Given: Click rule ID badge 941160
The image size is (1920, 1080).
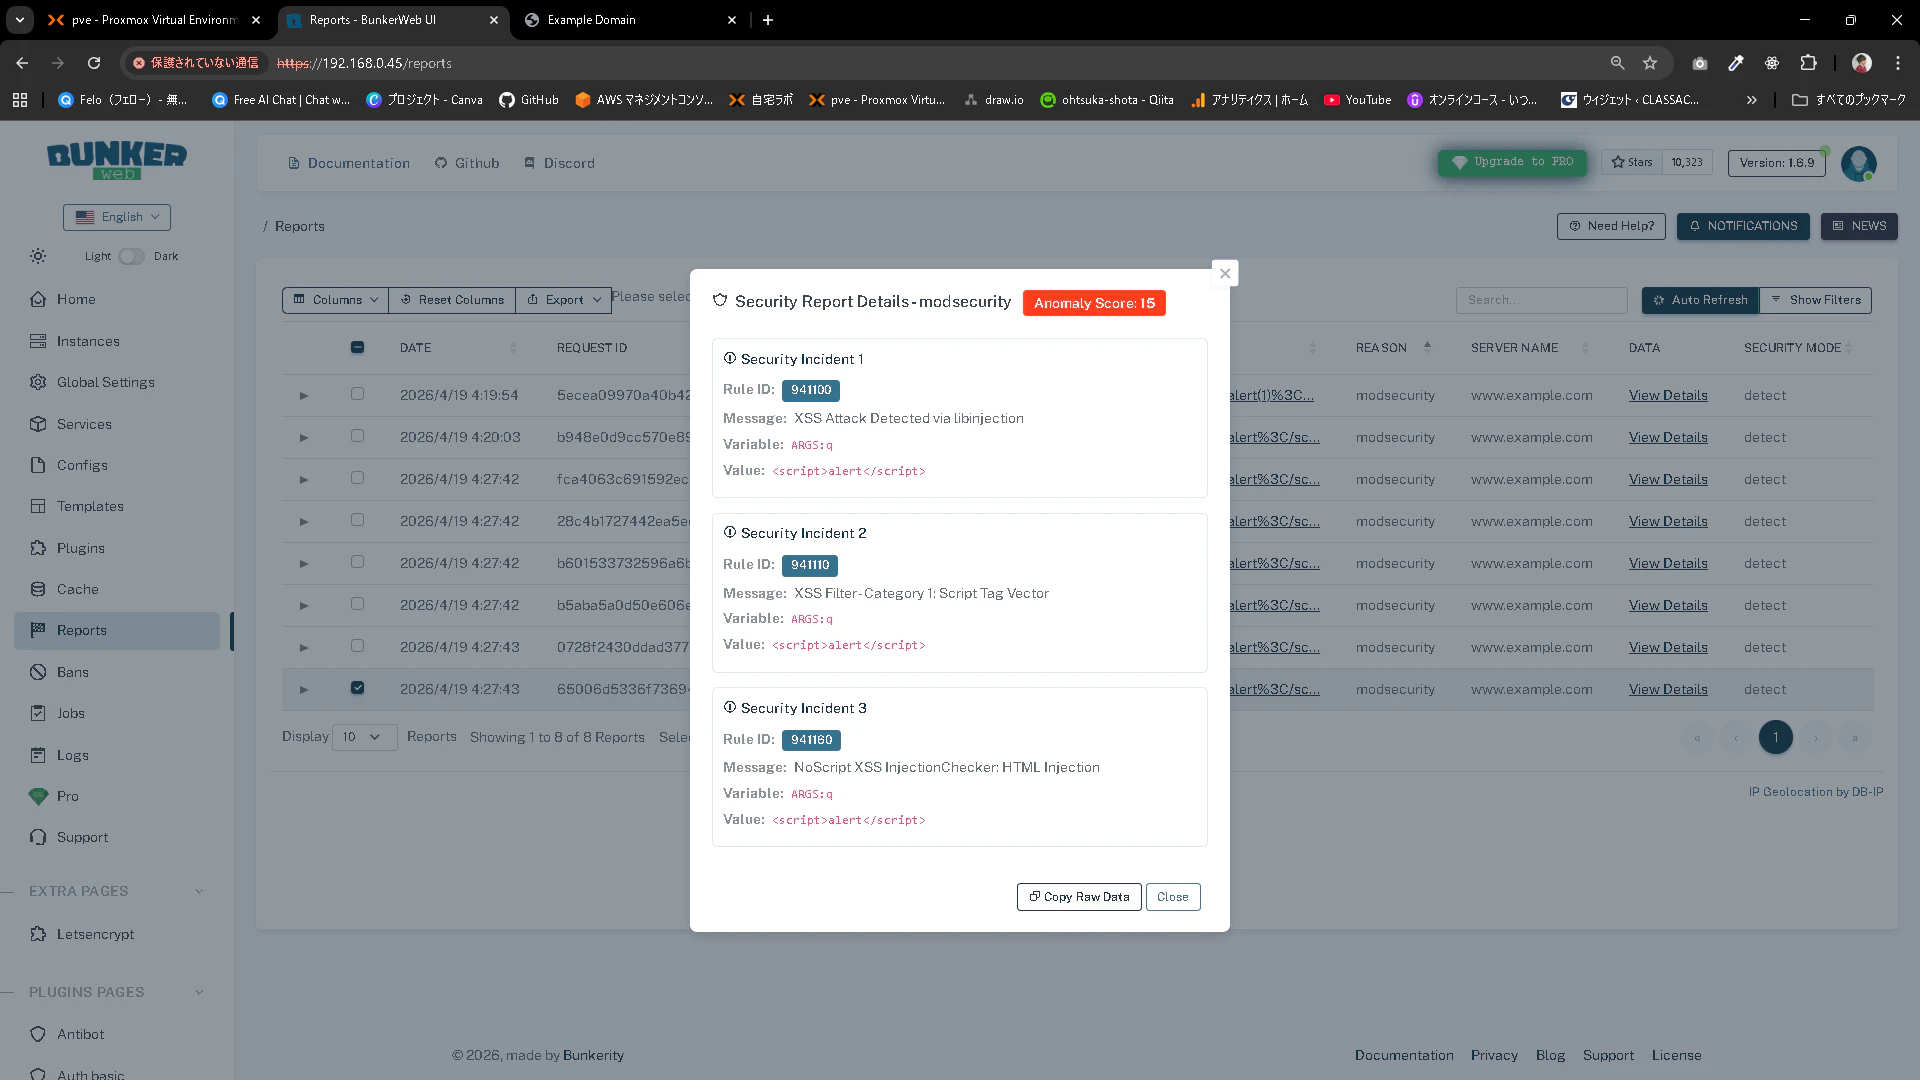Looking at the screenshot, I should [811, 740].
